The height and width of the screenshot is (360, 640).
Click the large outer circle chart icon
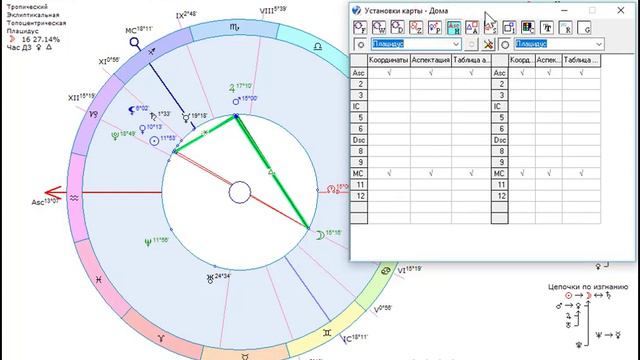point(505,44)
